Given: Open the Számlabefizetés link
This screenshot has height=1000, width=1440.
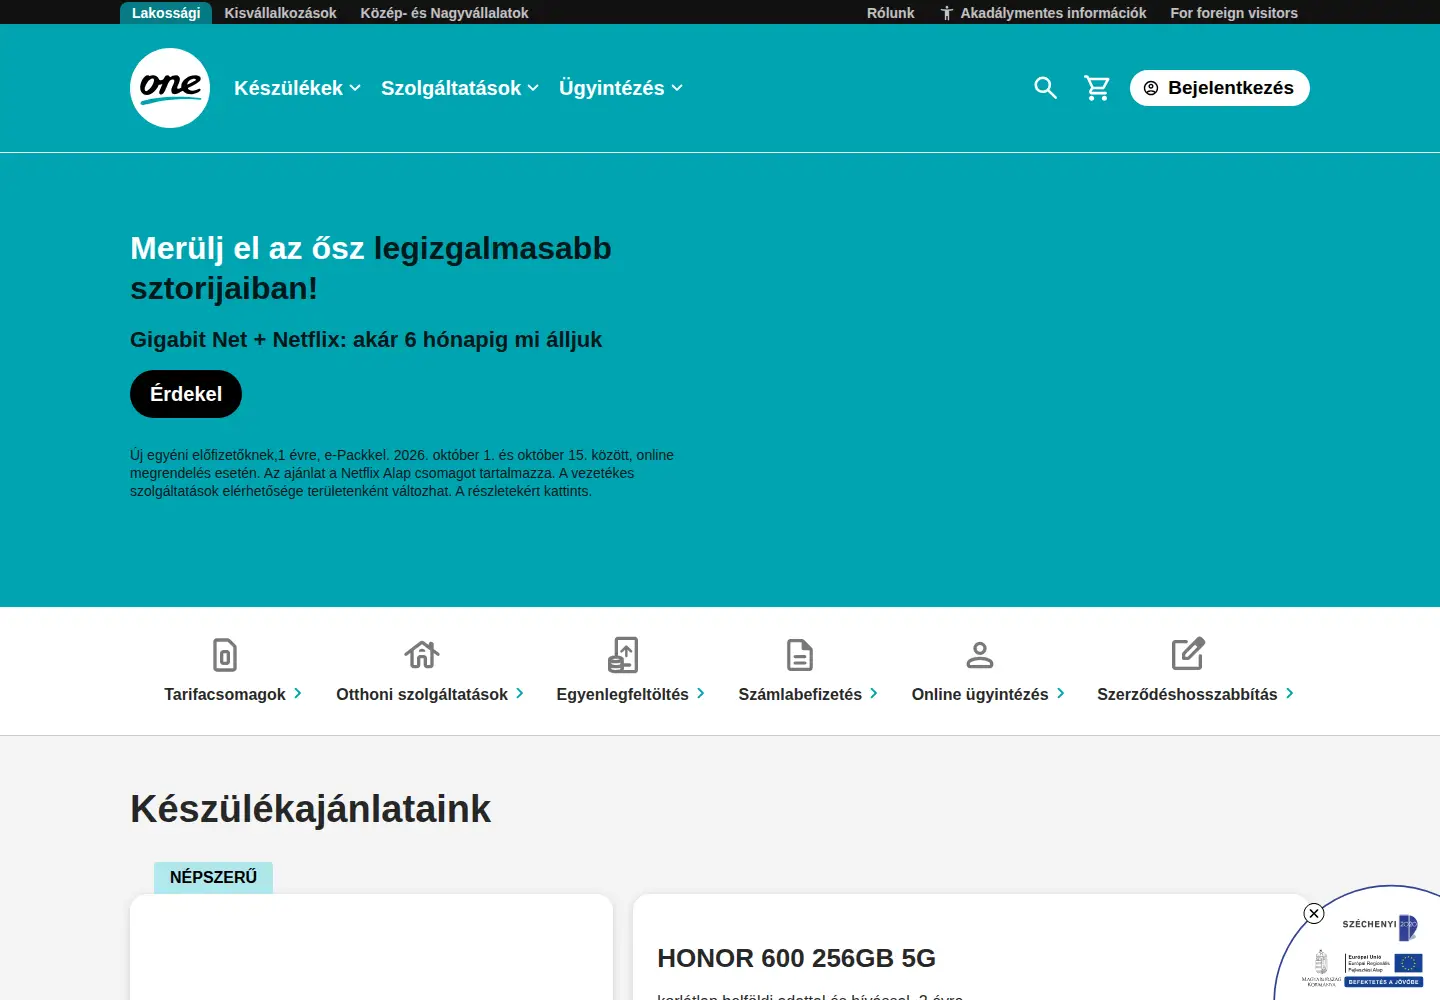Looking at the screenshot, I should click(808, 694).
